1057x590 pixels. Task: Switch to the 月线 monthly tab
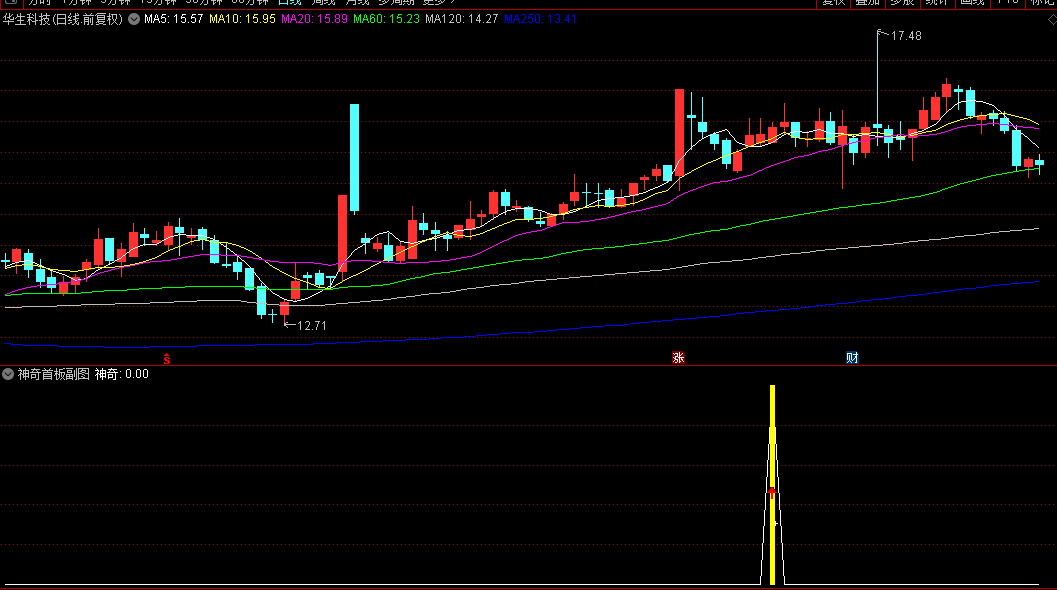coord(357,2)
